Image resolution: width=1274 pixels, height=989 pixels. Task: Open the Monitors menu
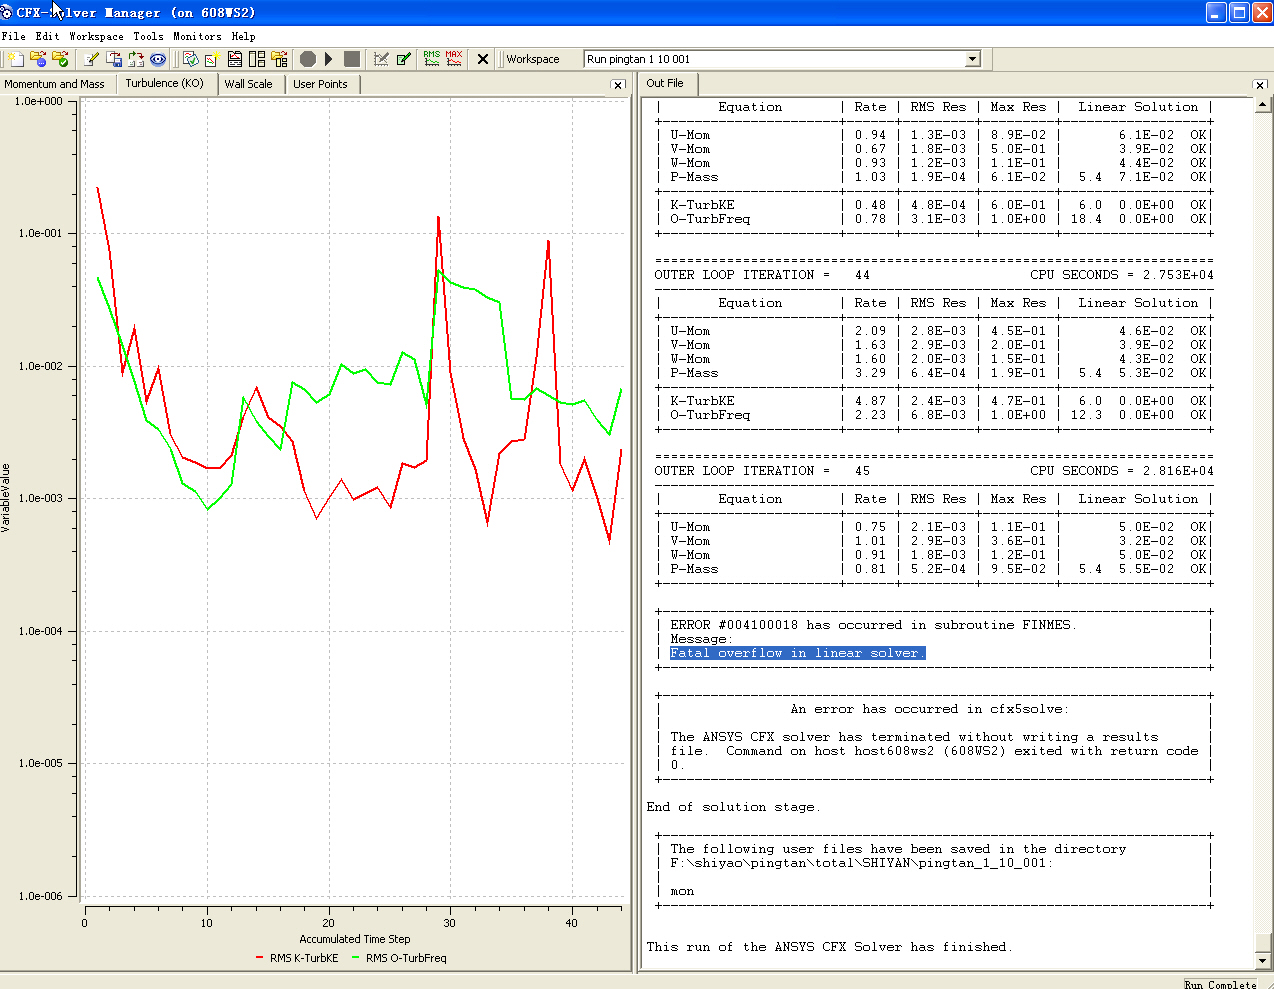click(197, 36)
